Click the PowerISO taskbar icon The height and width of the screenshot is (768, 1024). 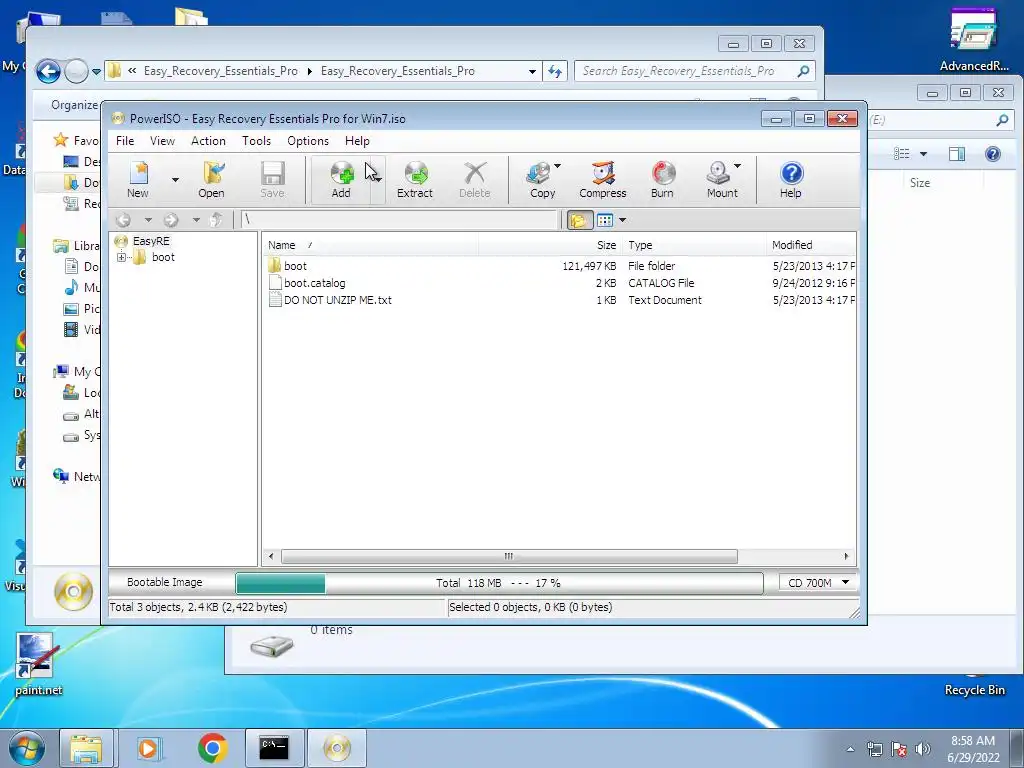click(x=337, y=748)
